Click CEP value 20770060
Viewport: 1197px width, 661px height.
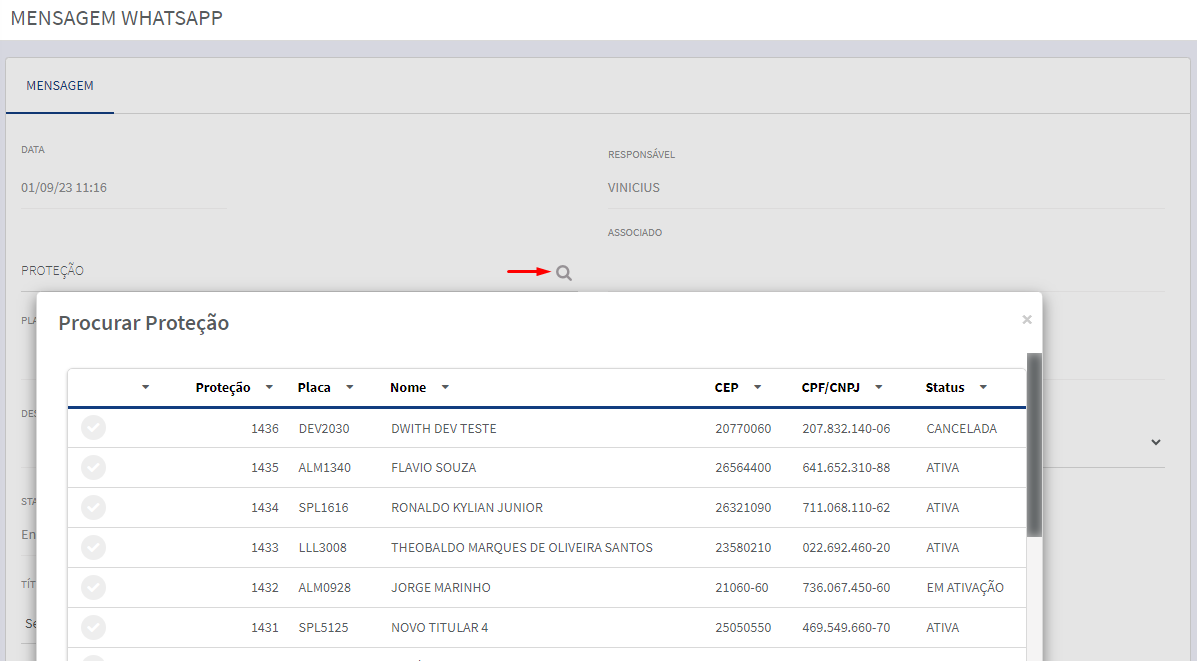(743, 428)
